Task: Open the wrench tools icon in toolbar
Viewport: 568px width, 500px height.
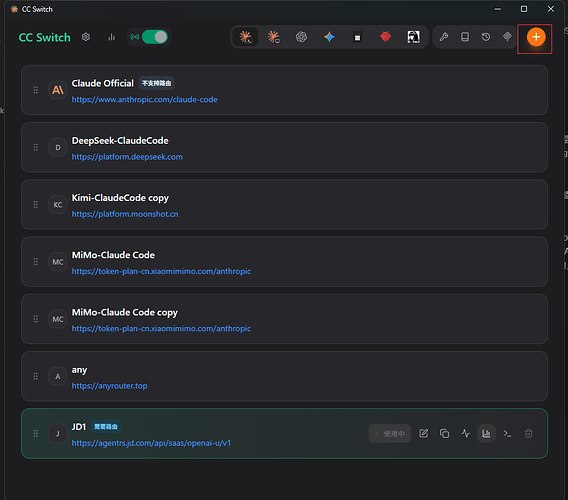Action: point(444,37)
